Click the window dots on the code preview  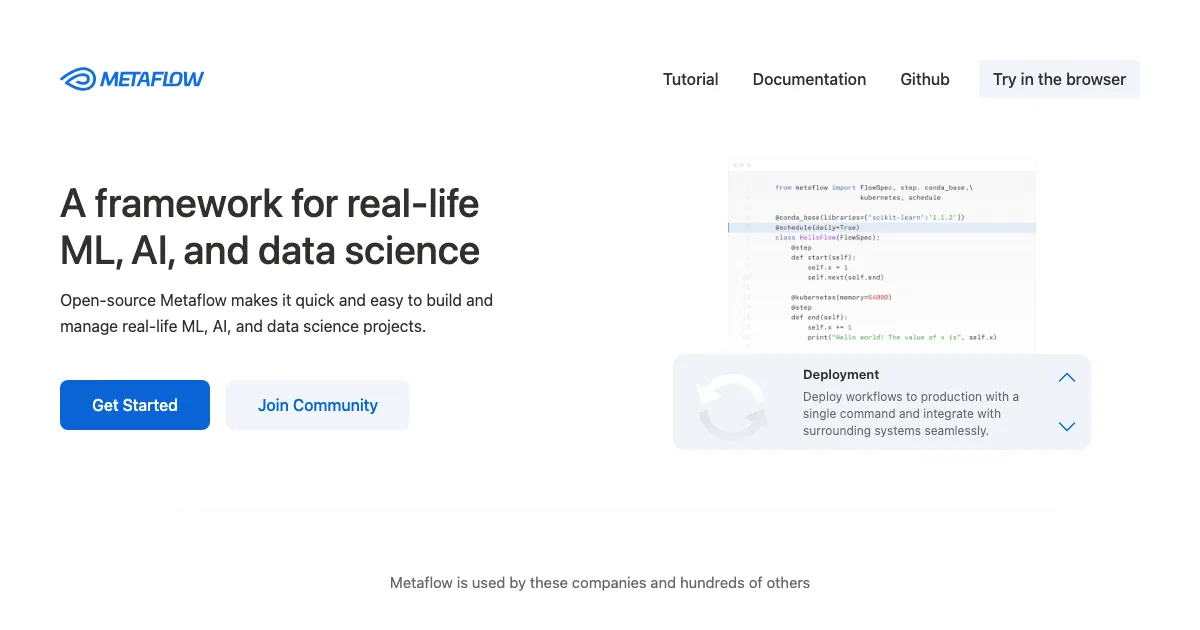point(741,164)
